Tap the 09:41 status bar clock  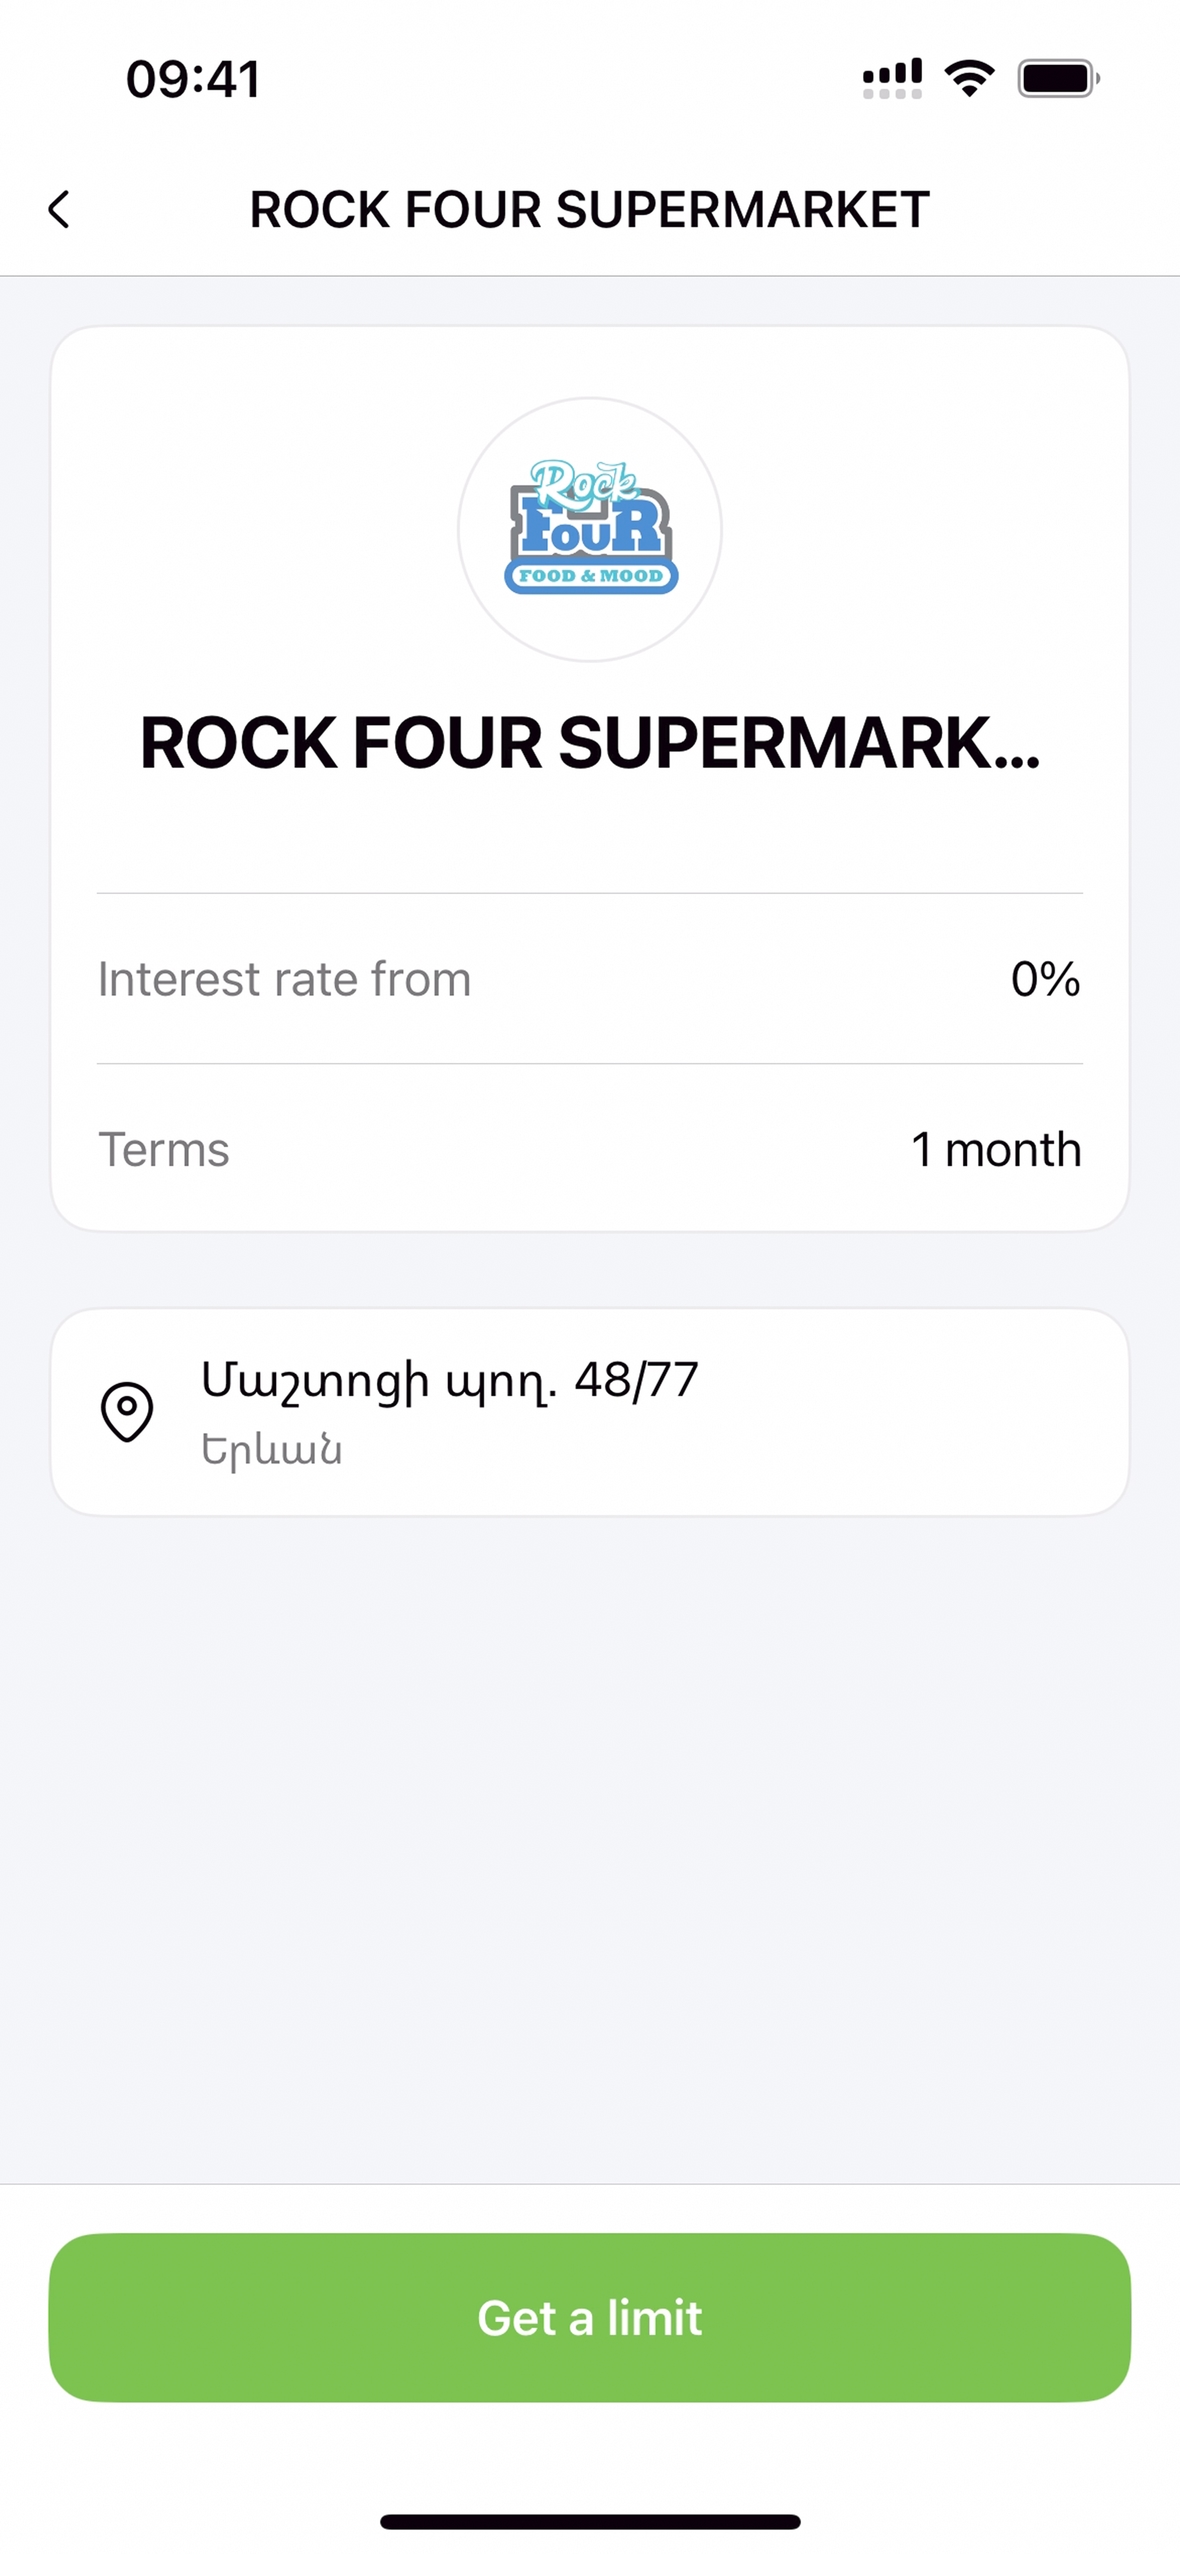click(193, 79)
